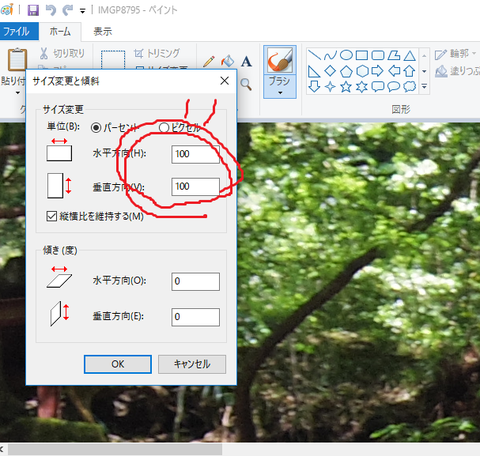480x456 pixels.
Task: Click the Undo arrow in title bar
Action: [x=51, y=10]
